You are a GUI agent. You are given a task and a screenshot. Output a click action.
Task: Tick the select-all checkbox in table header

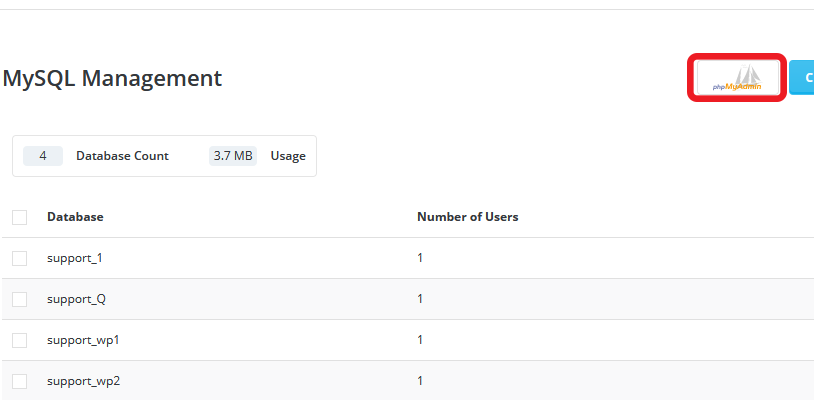tap(20, 217)
